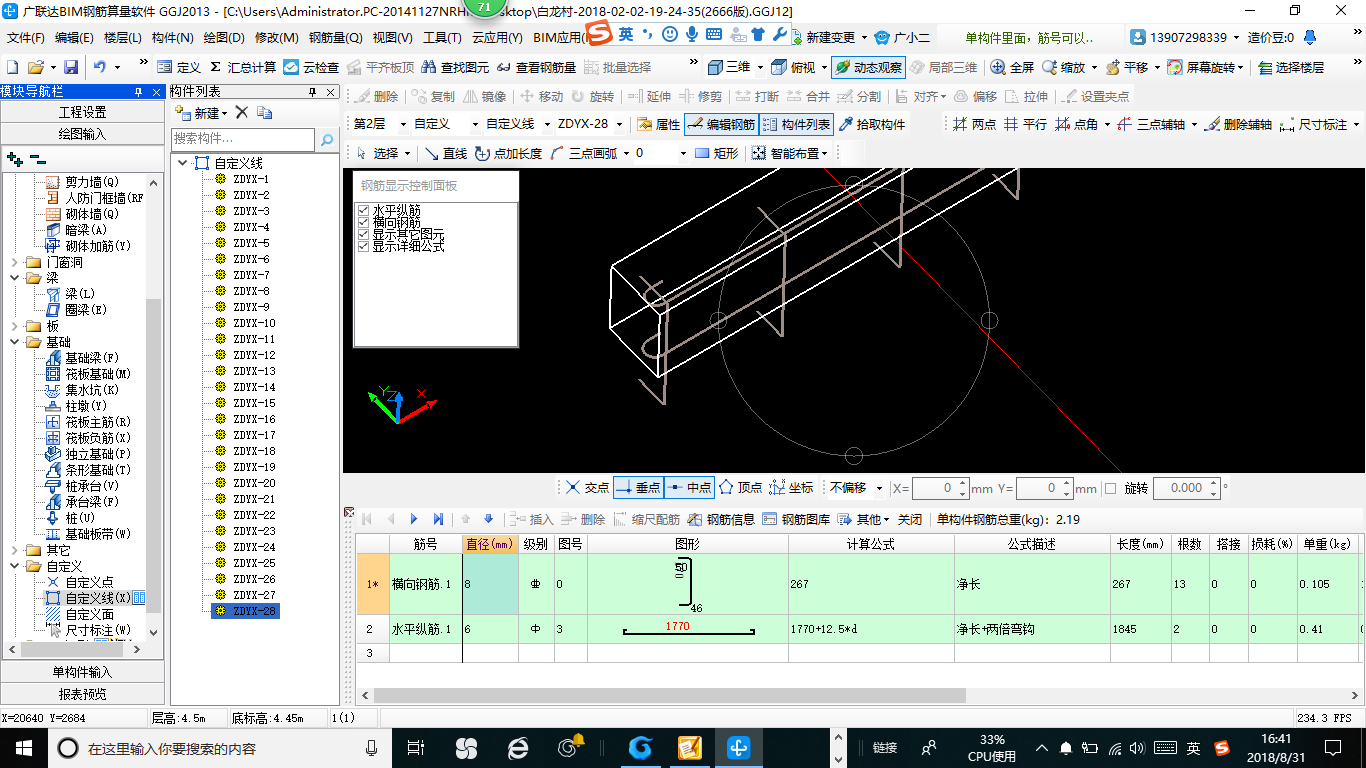Click 平移 pan tool

(x=1126, y=67)
